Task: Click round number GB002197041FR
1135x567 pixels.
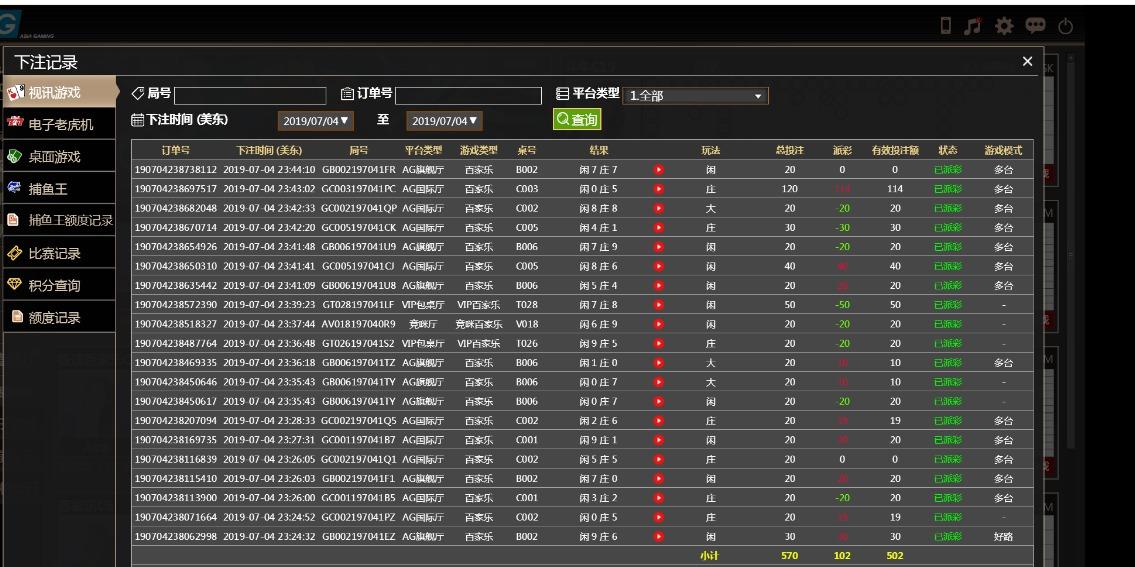Action: [359, 170]
